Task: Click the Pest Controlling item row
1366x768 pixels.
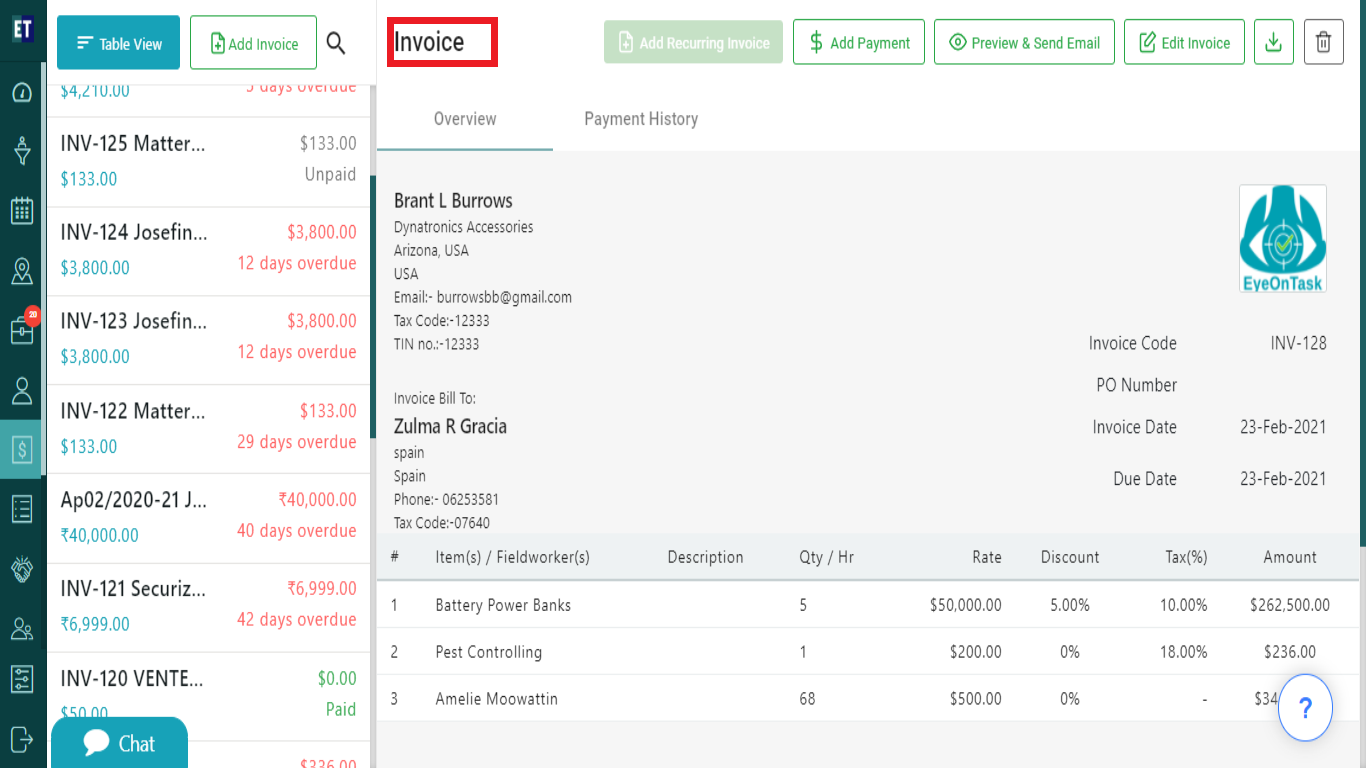Action: click(867, 652)
